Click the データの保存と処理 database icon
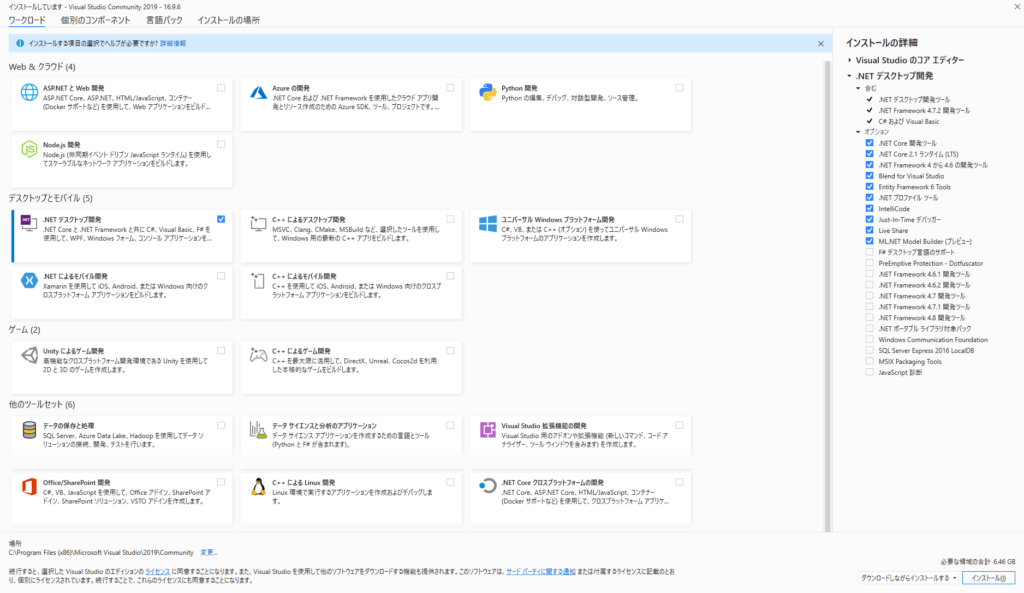This screenshot has height=593, width=1024. point(29,430)
